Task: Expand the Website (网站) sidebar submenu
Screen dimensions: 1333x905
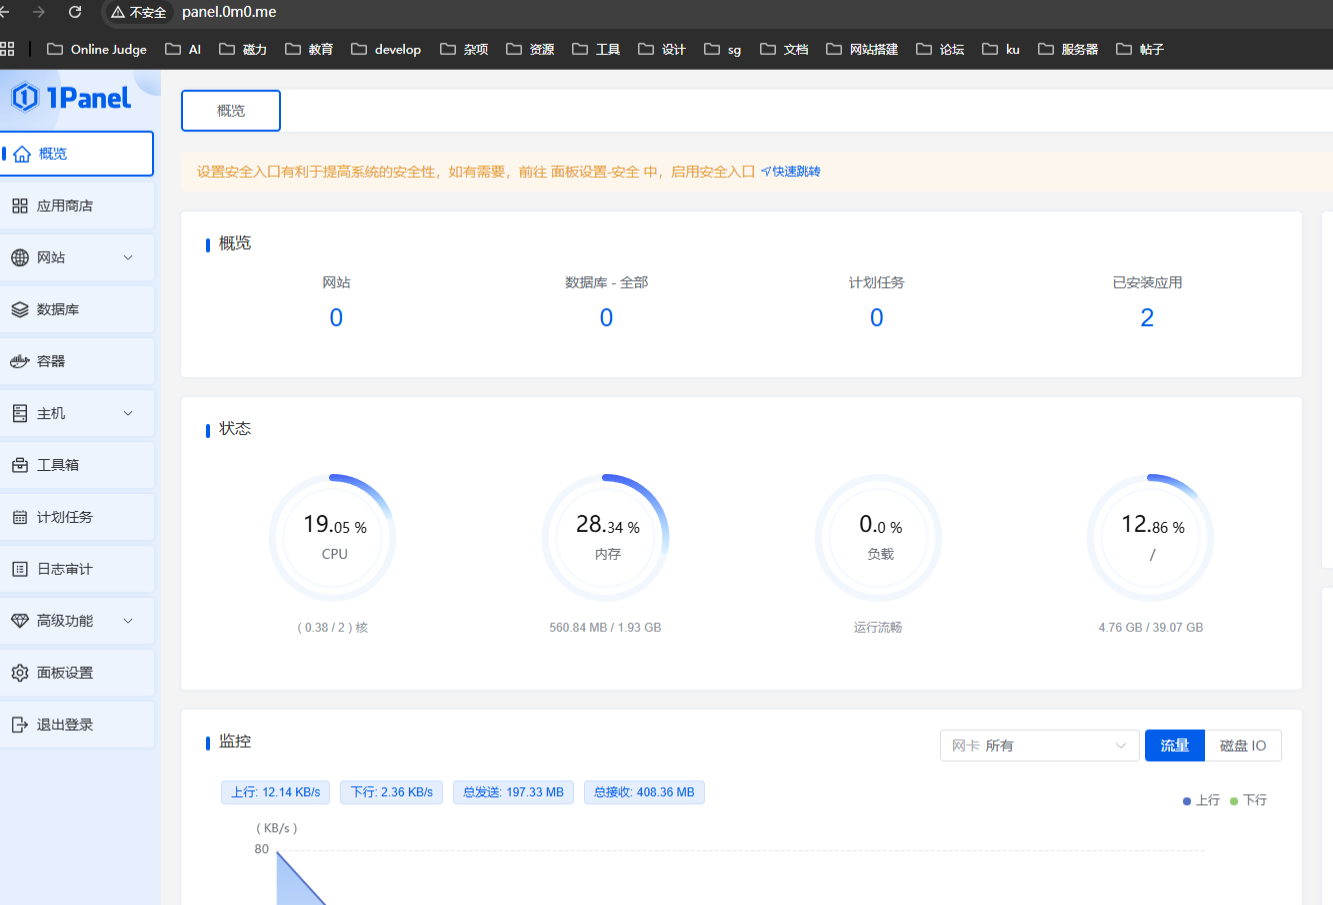Action: click(128, 258)
